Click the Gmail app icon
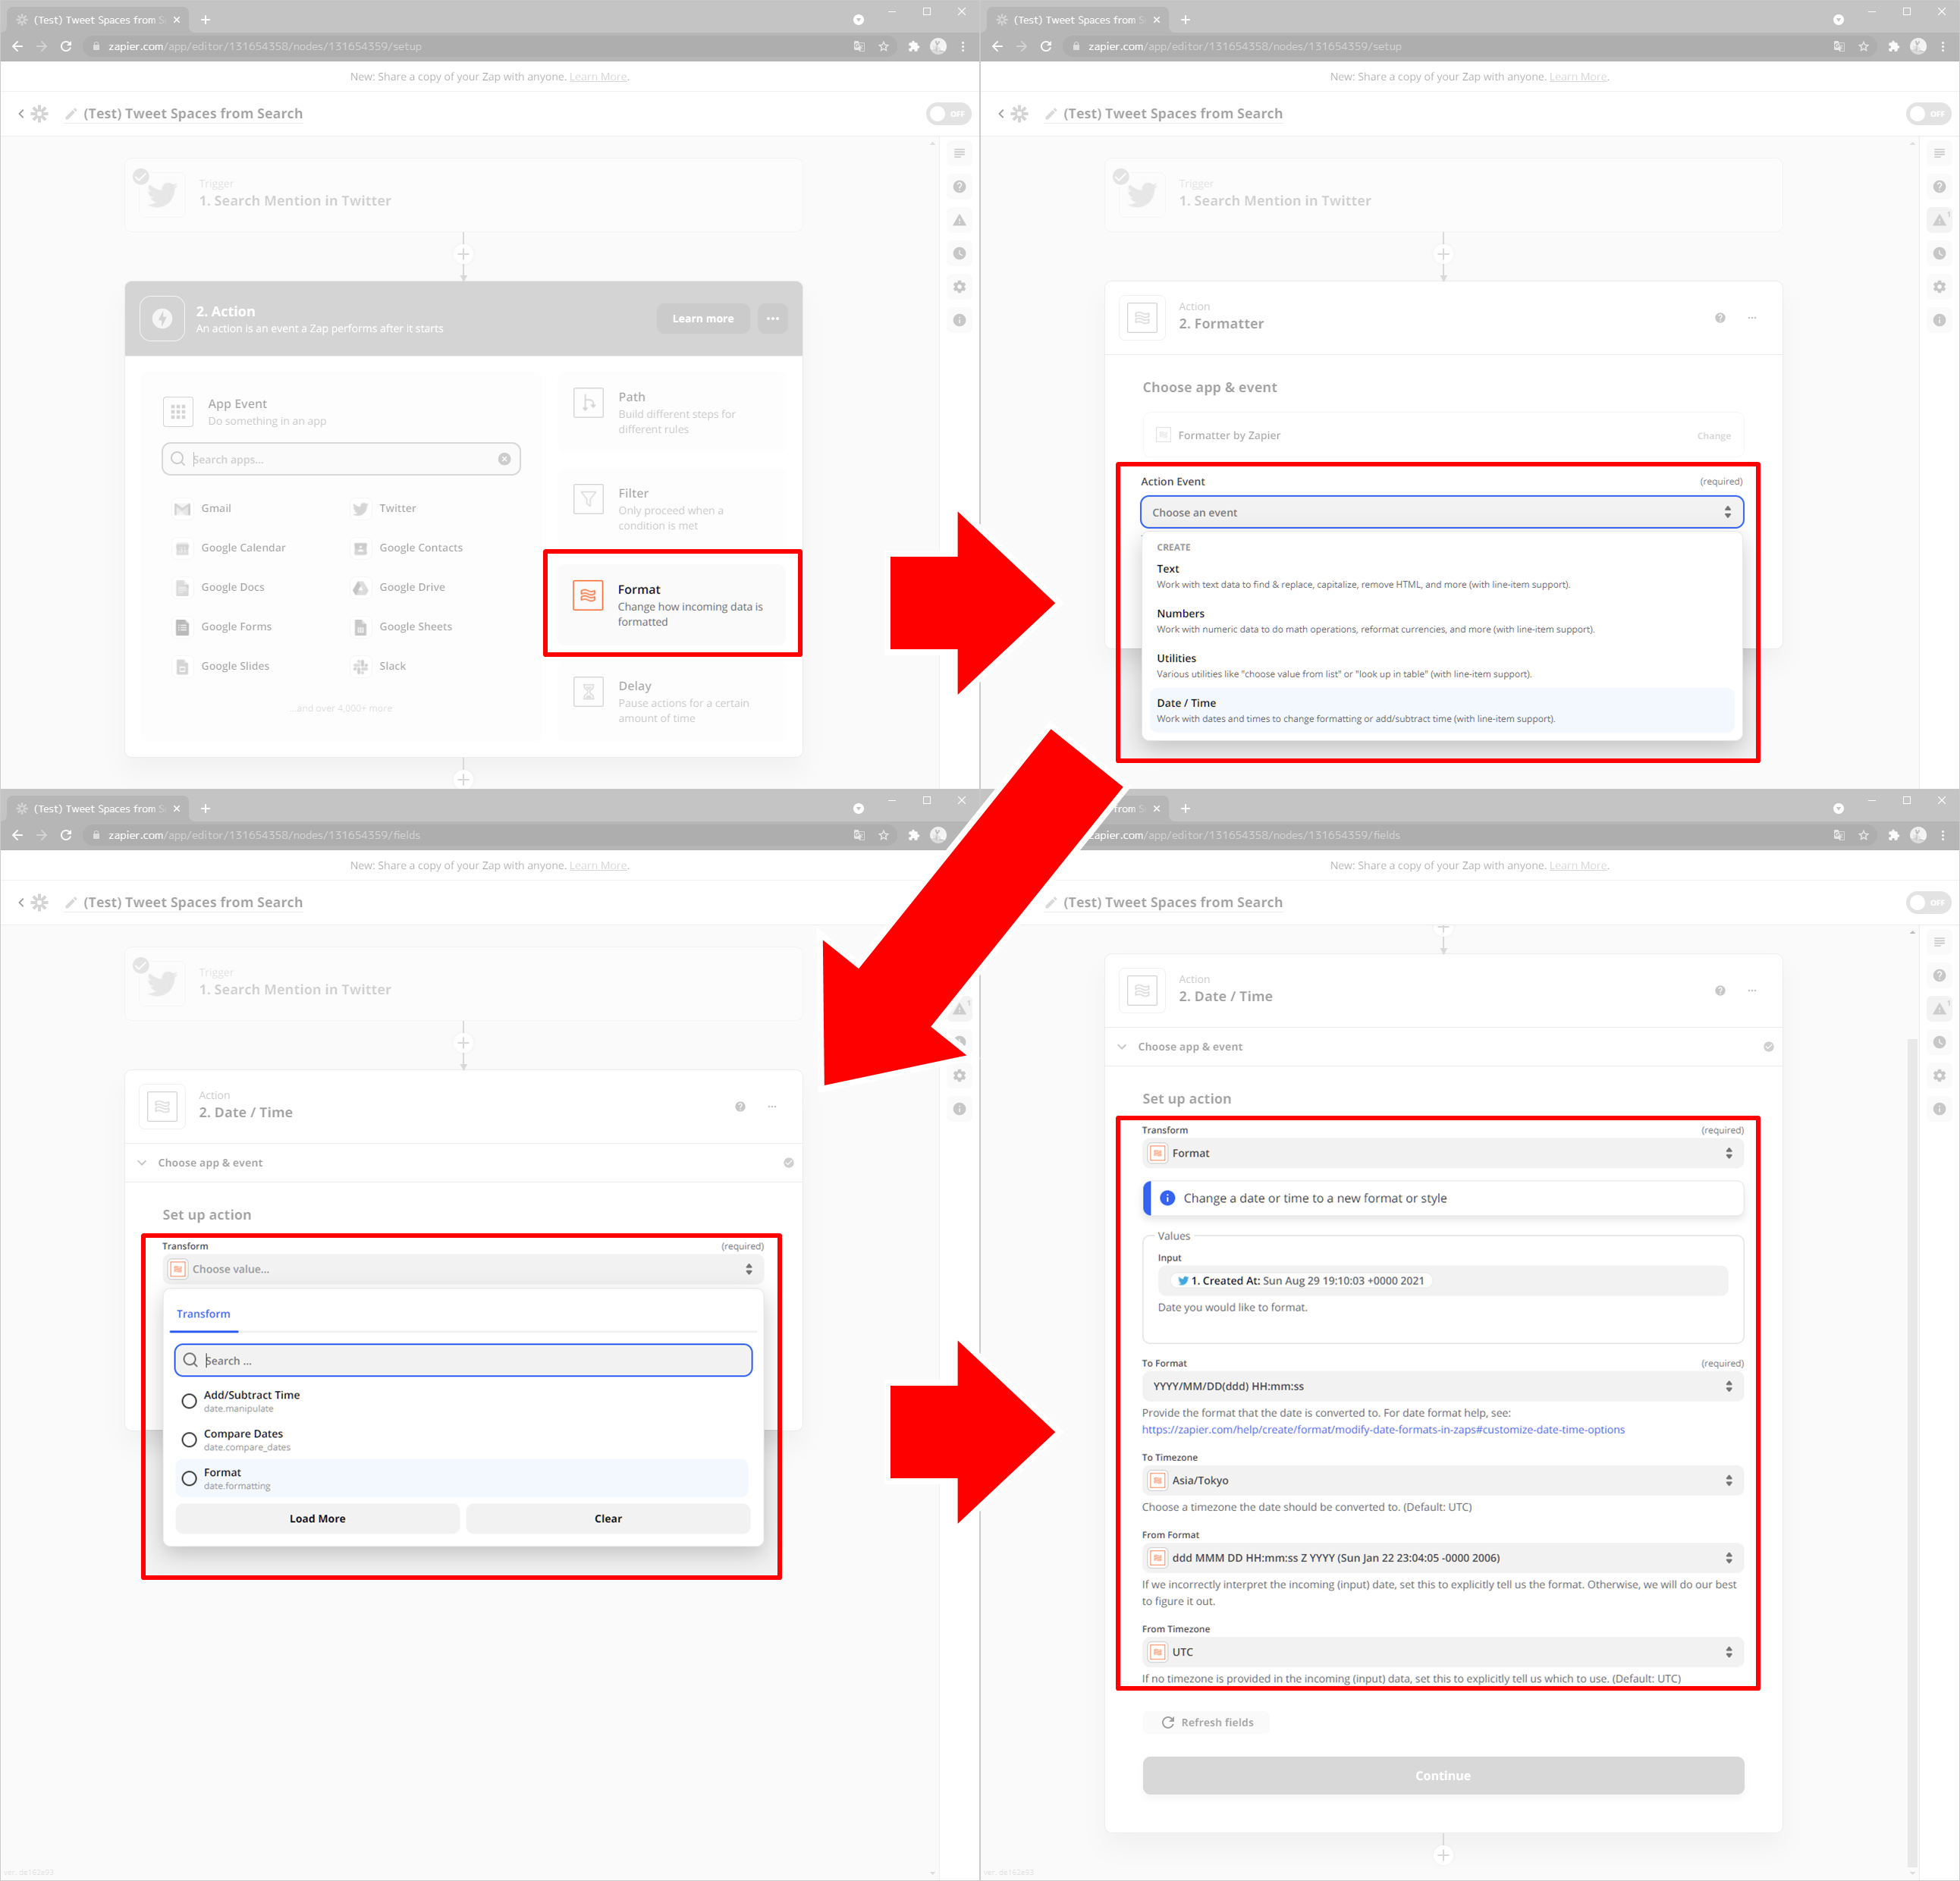The width and height of the screenshot is (1960, 1881). click(182, 509)
